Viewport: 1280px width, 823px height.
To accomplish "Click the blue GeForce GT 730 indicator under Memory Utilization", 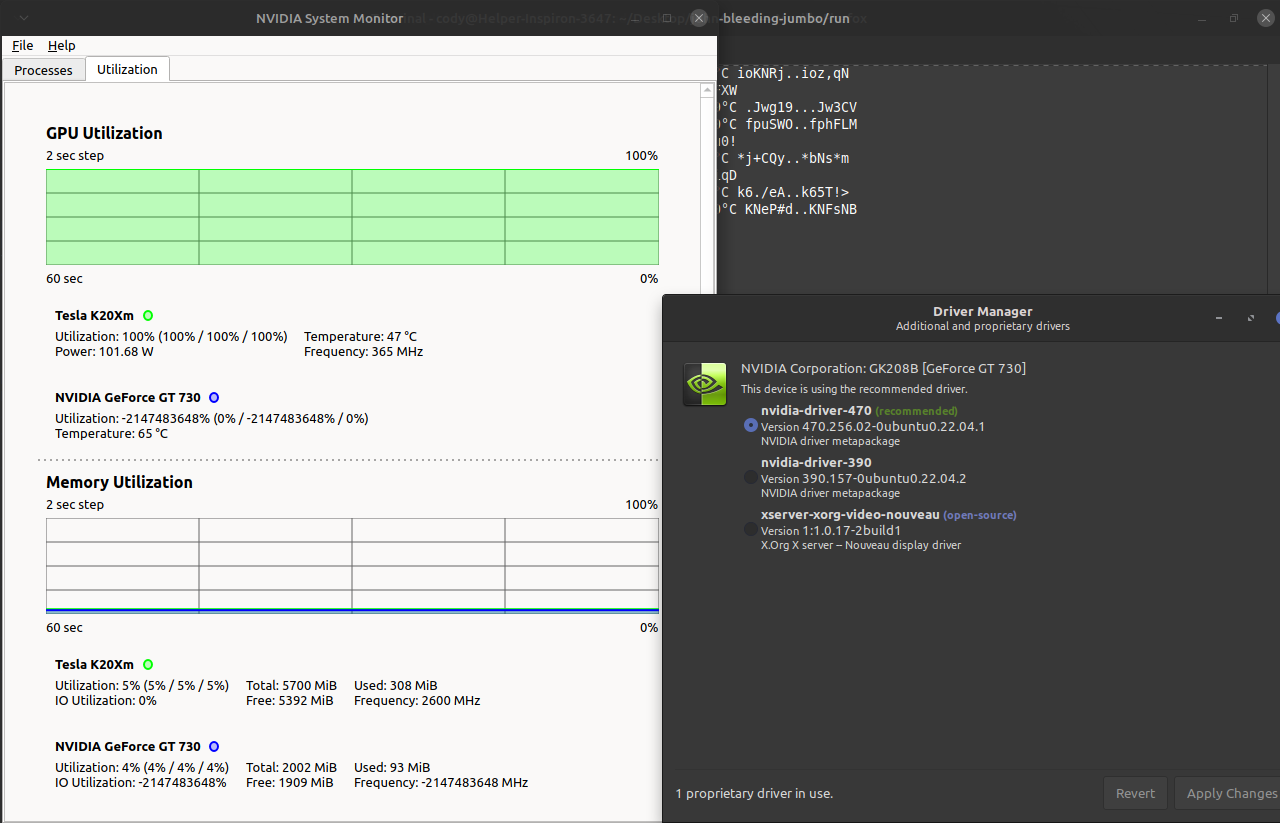I will point(214,746).
